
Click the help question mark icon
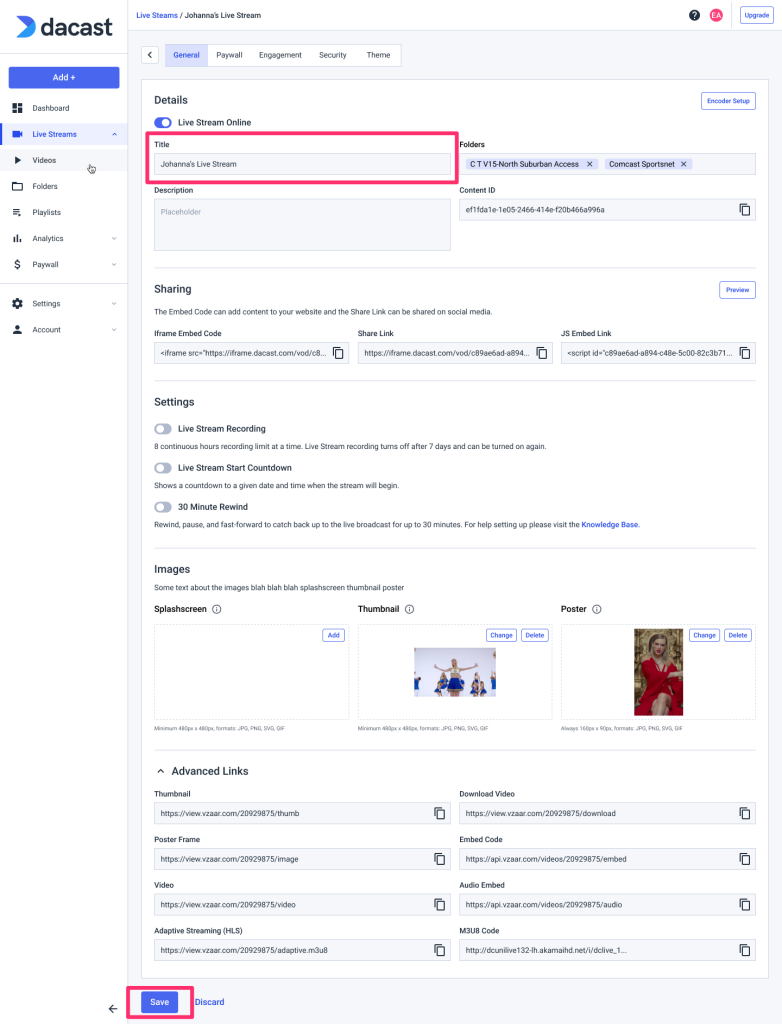694,15
